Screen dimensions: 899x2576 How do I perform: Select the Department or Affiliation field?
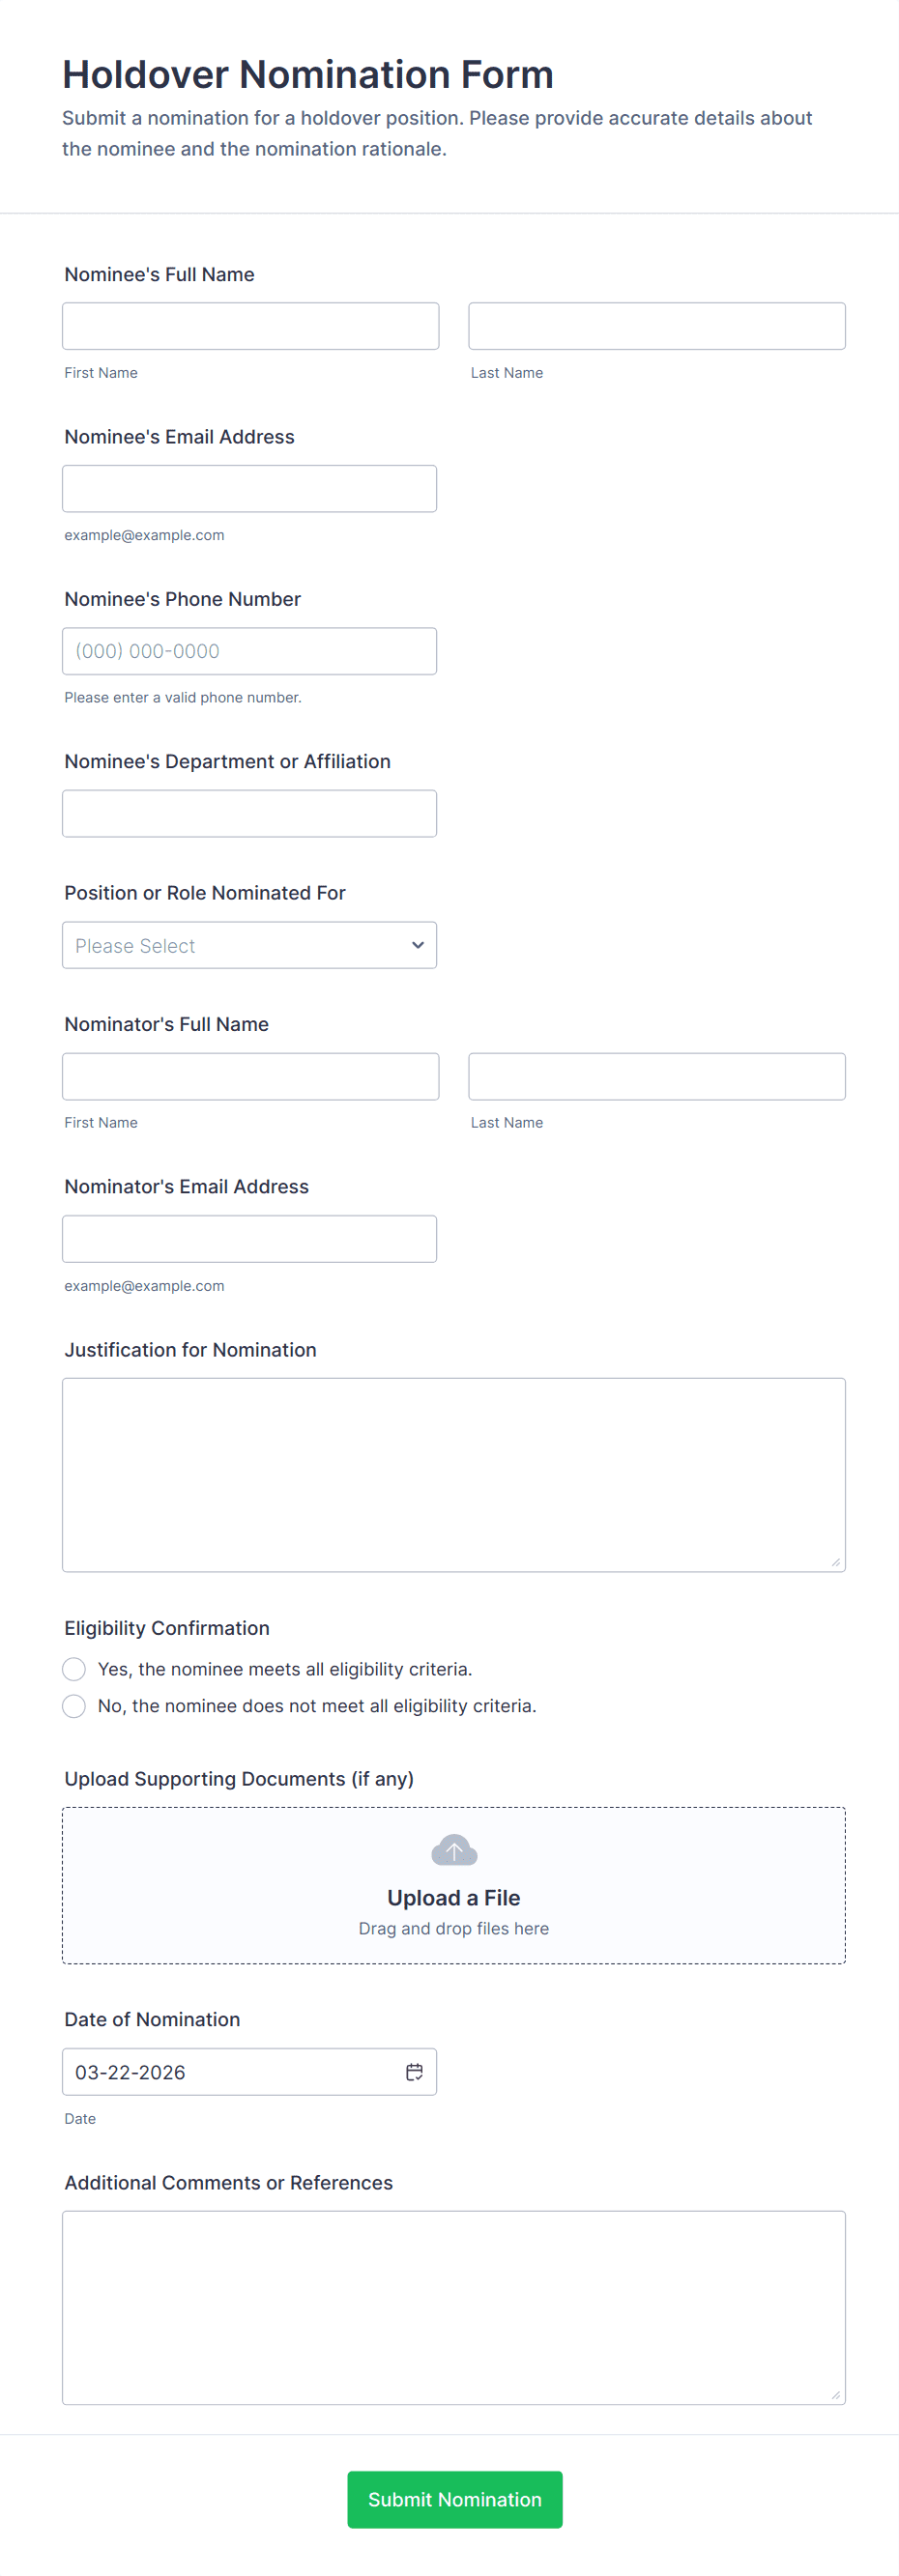coord(249,813)
